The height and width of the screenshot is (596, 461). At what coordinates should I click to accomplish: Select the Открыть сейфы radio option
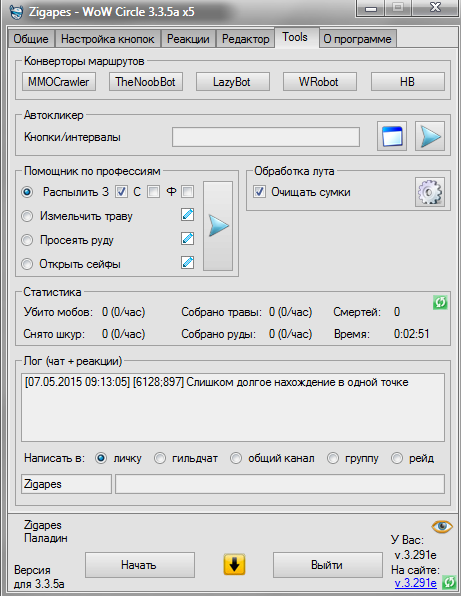[27, 264]
